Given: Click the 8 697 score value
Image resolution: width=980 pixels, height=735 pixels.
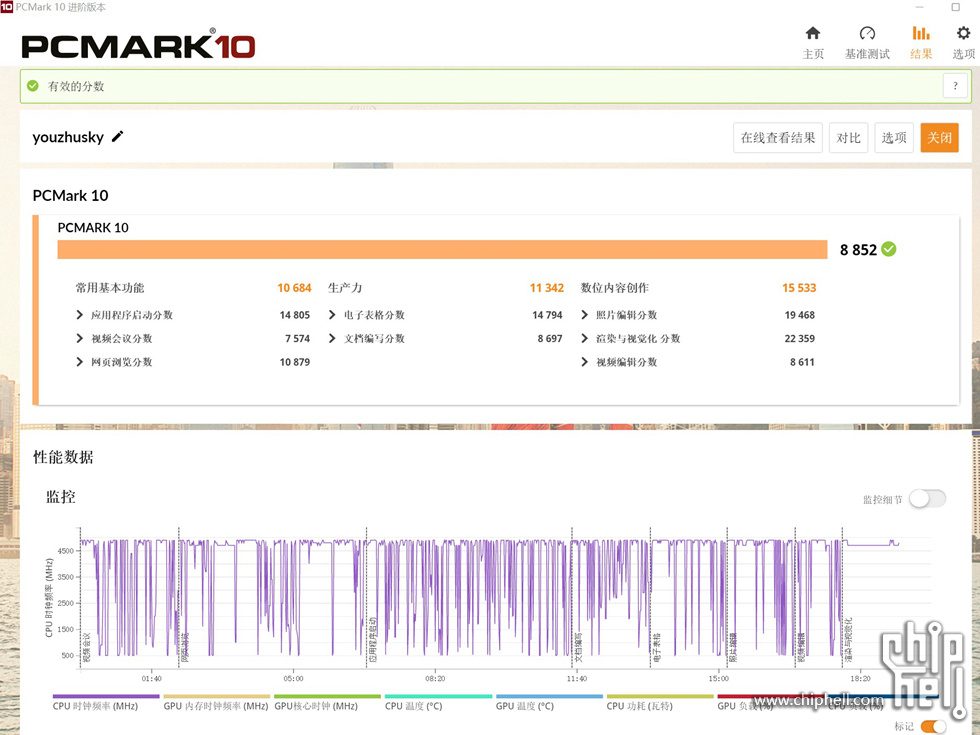Looking at the screenshot, I should 549,338.
